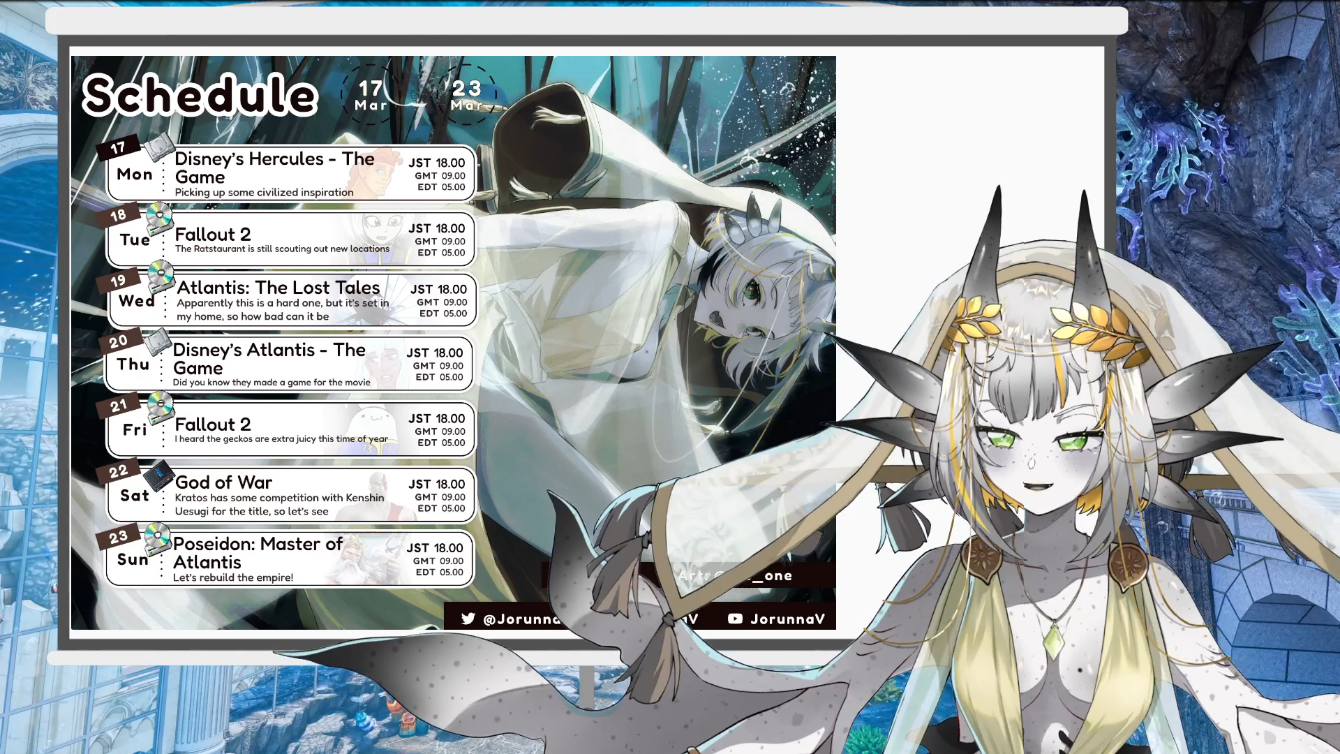Image resolution: width=1340 pixels, height=754 pixels.
Task: Open the JorunnaV YouTube channel name
Action: tap(788, 618)
